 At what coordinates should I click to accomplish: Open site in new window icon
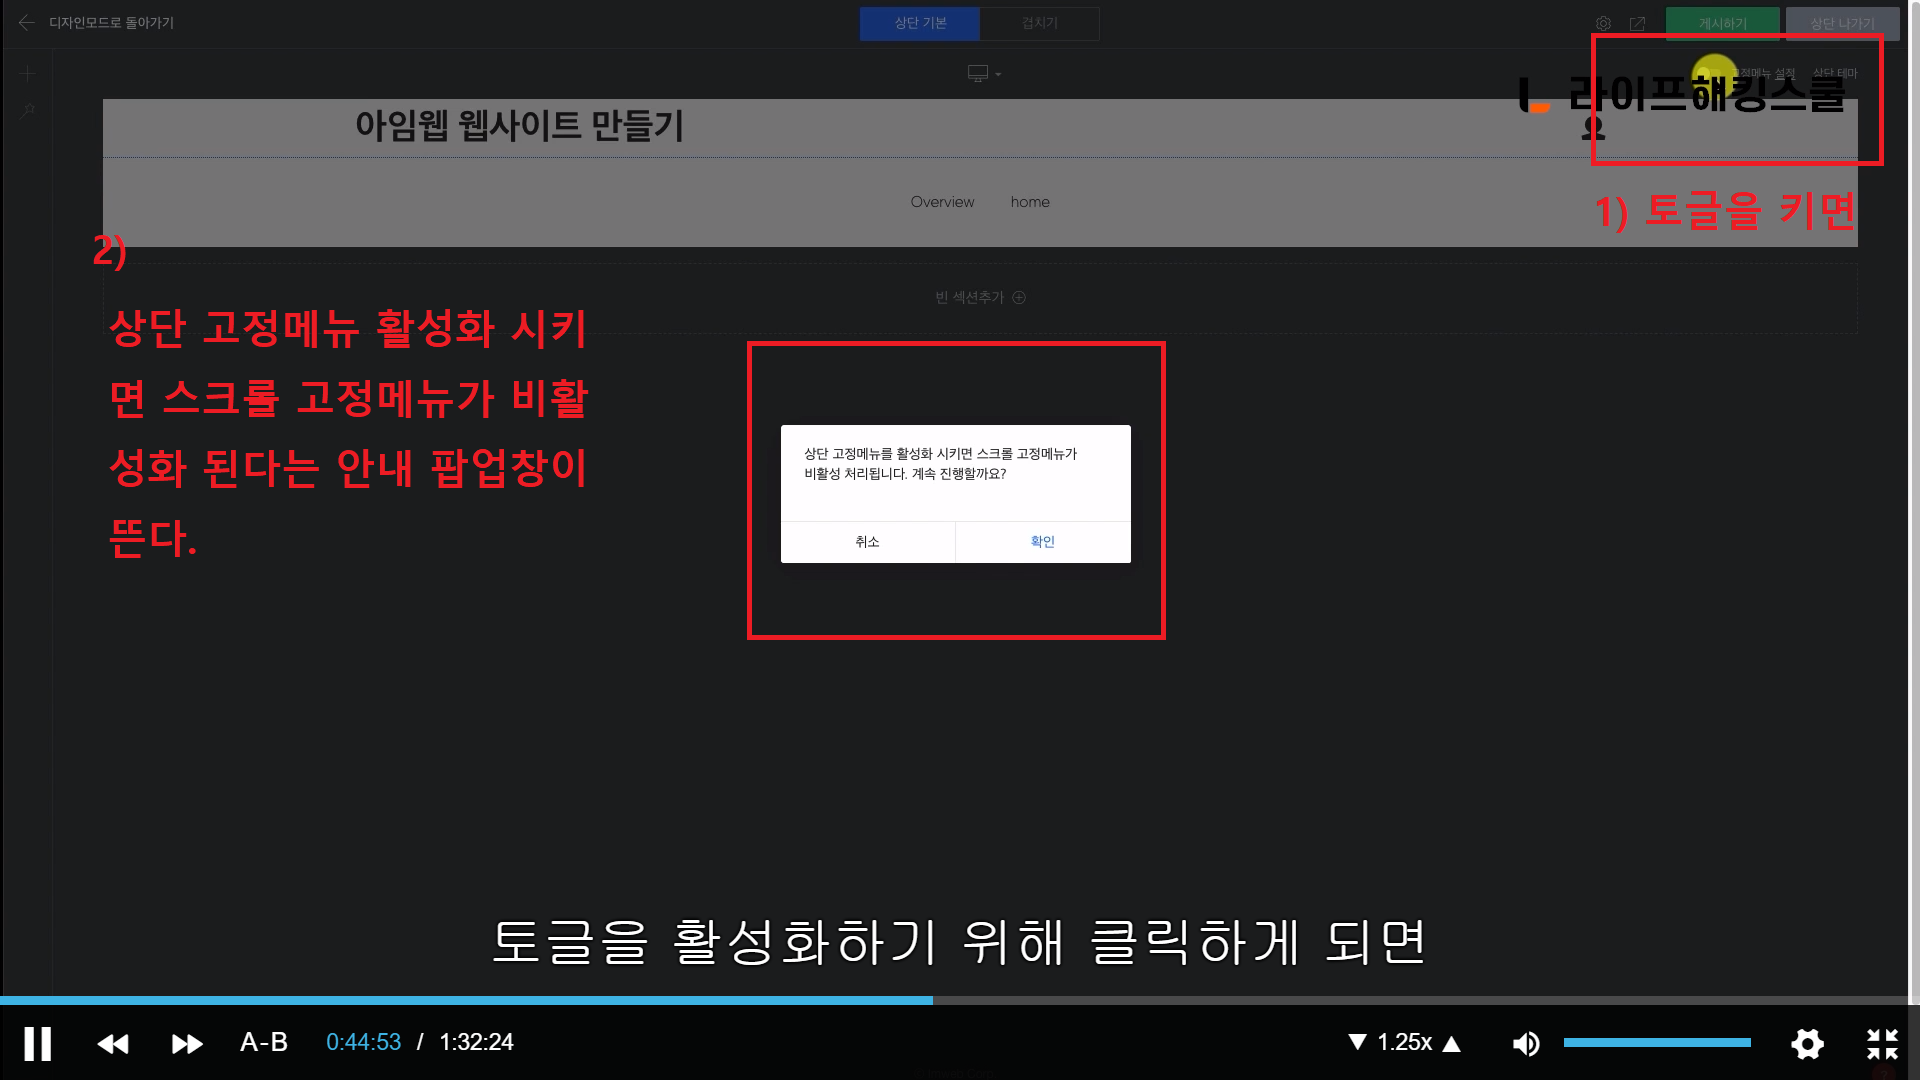(x=1637, y=23)
